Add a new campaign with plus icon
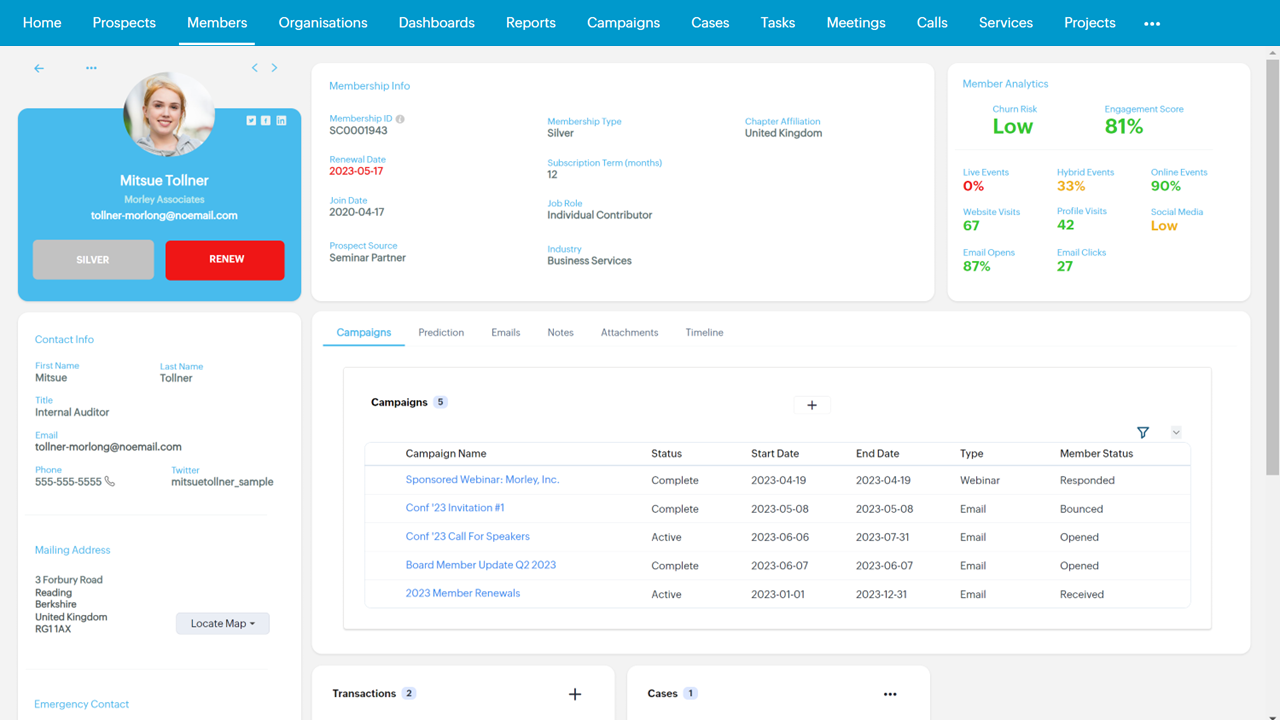This screenshot has width=1280, height=720. click(x=812, y=405)
